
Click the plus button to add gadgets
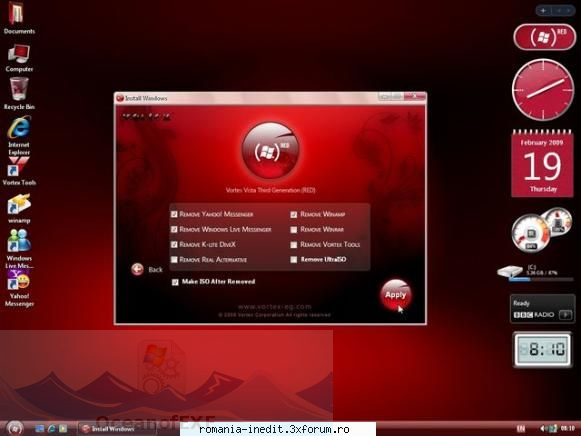(x=543, y=10)
